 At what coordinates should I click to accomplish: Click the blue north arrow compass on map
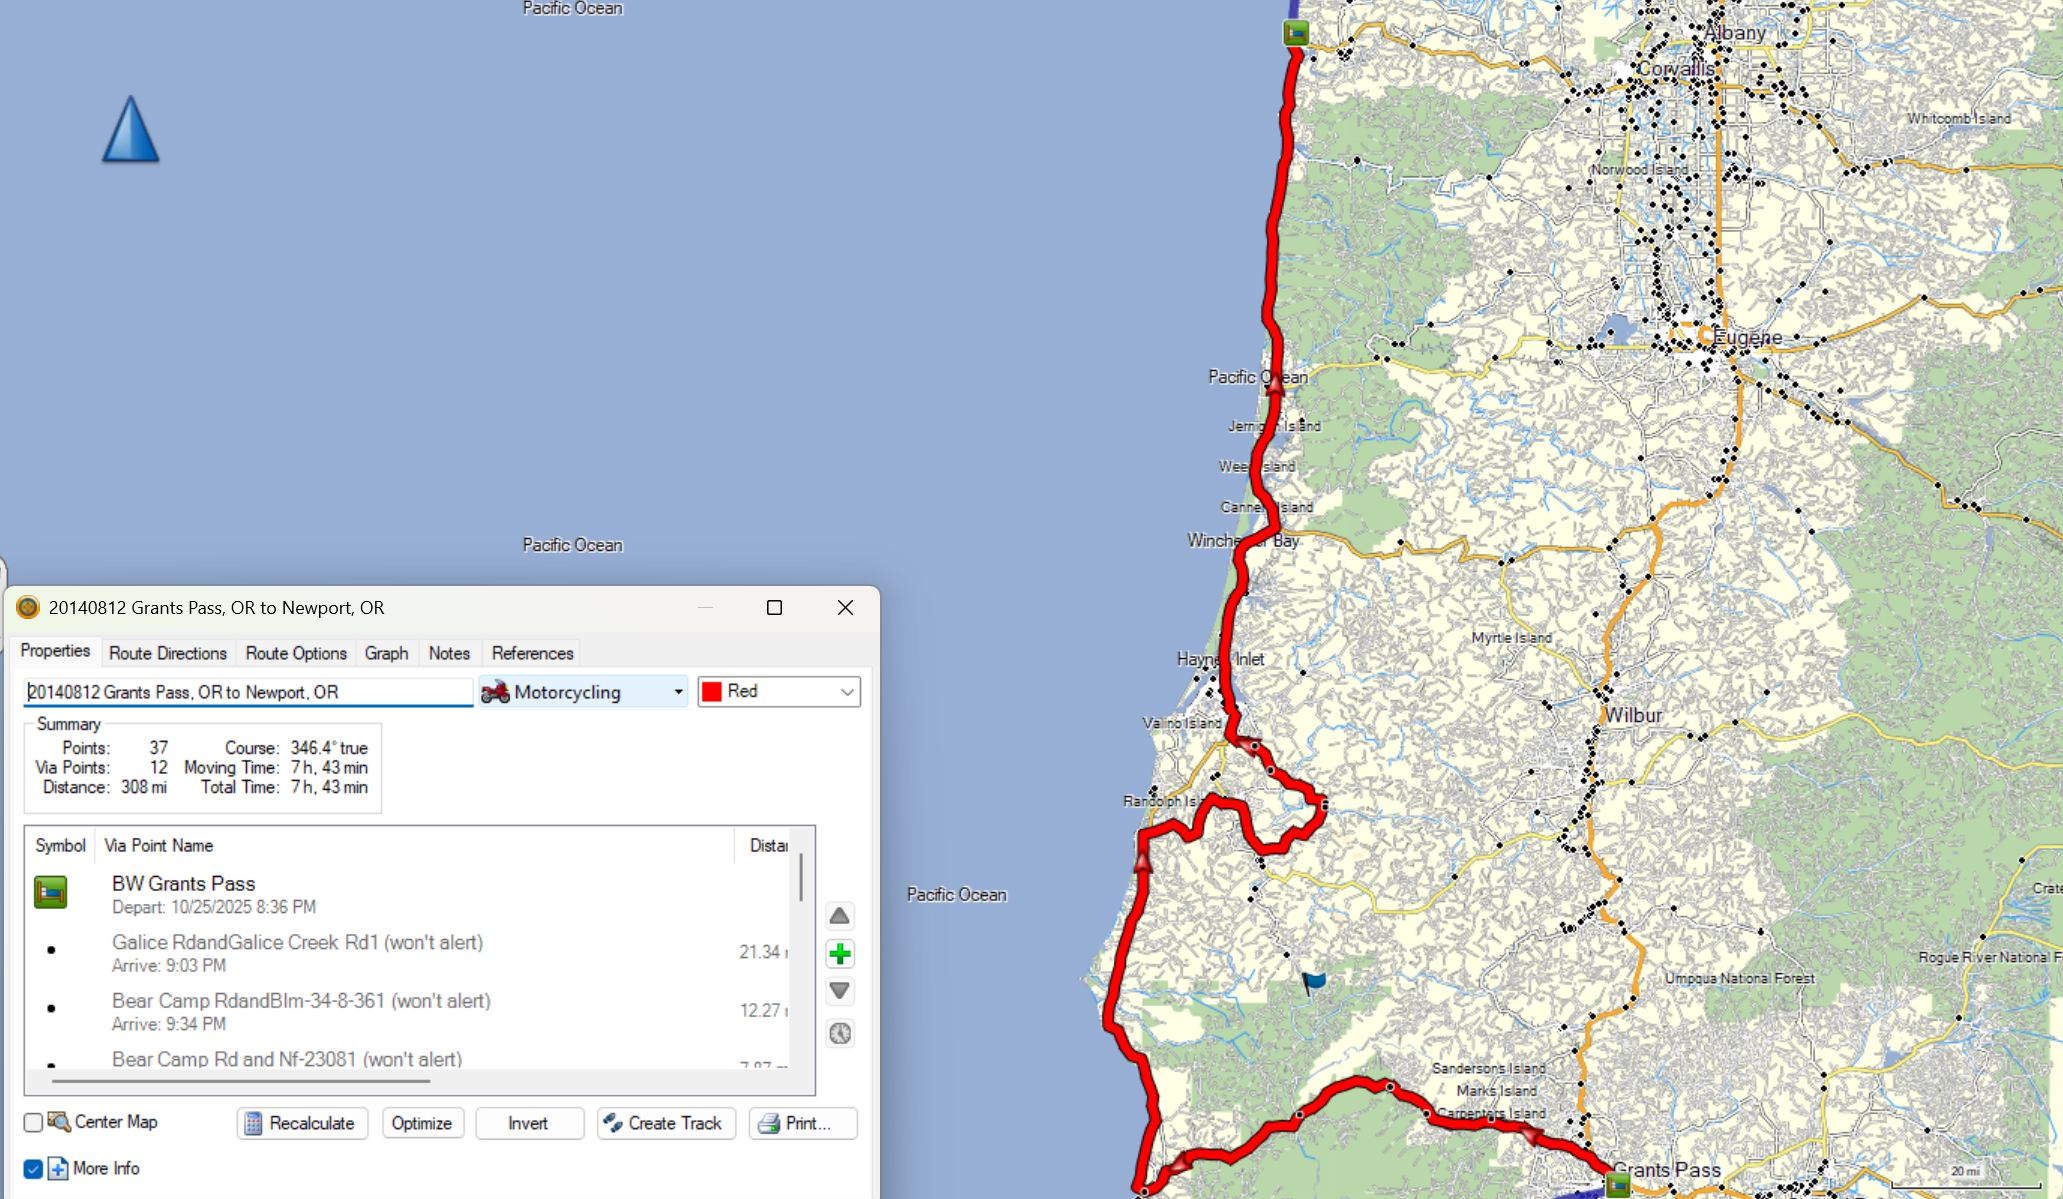point(131,130)
